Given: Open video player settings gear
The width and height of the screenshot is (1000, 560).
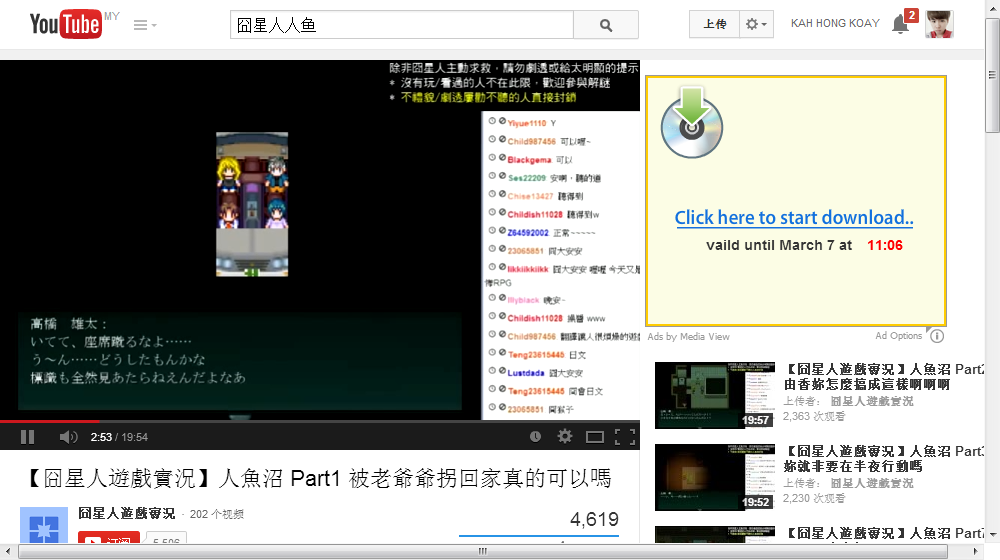Looking at the screenshot, I should tap(565, 437).
